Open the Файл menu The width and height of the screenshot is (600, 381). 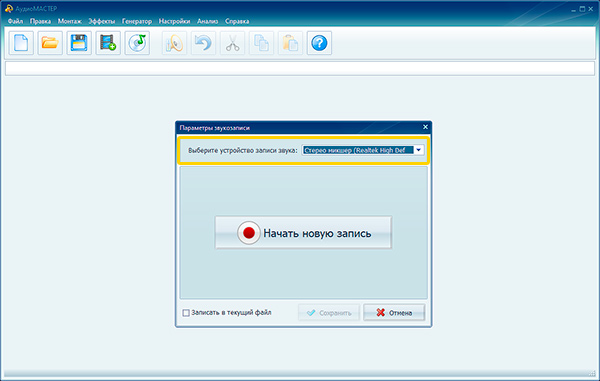coord(15,21)
